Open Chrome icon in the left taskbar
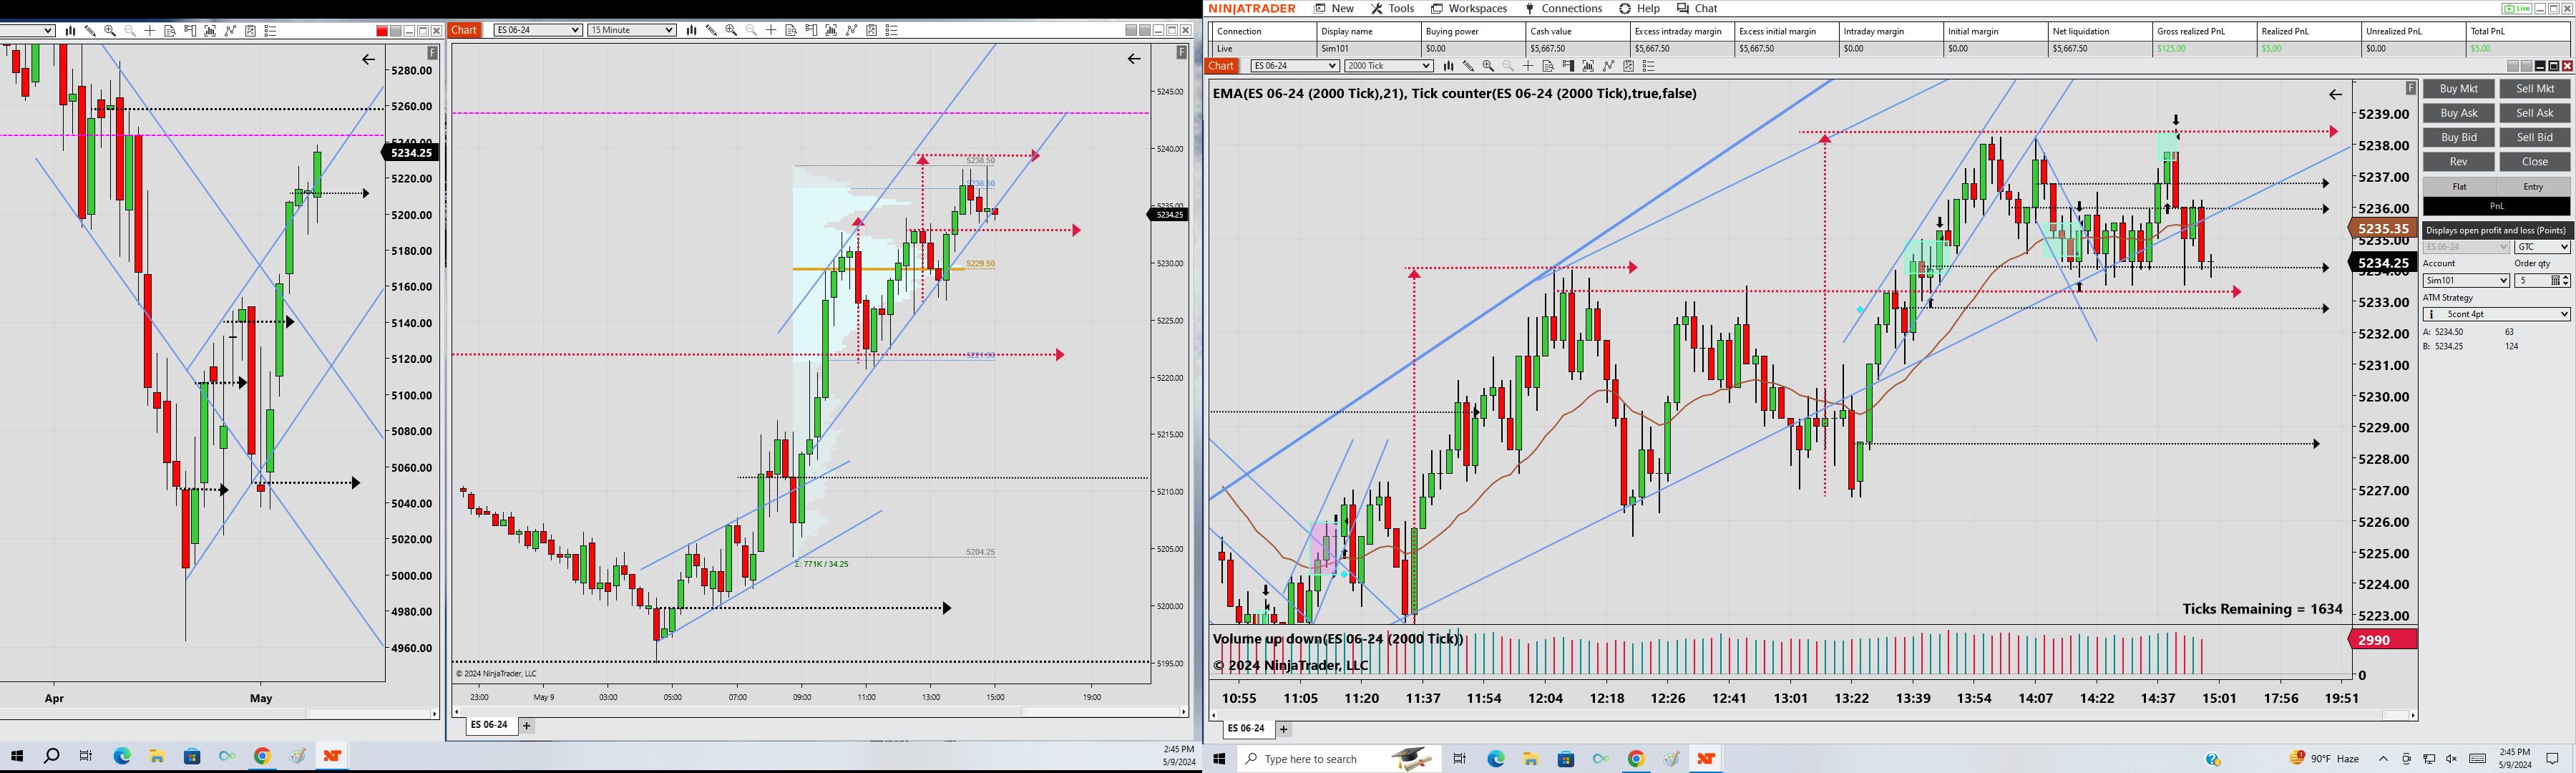 pyautogui.click(x=262, y=756)
